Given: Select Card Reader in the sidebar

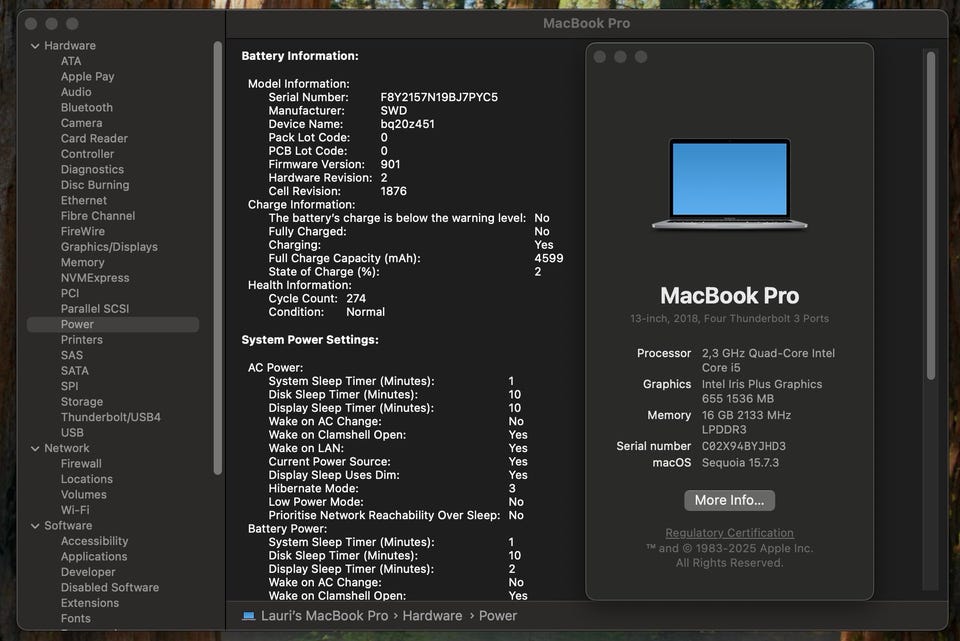Looking at the screenshot, I should pyautogui.click(x=94, y=138).
